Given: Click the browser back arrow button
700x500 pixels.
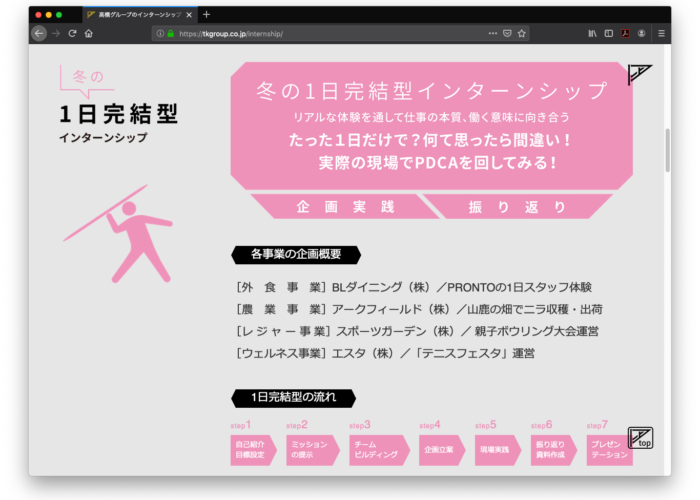Looking at the screenshot, I should [x=39, y=33].
